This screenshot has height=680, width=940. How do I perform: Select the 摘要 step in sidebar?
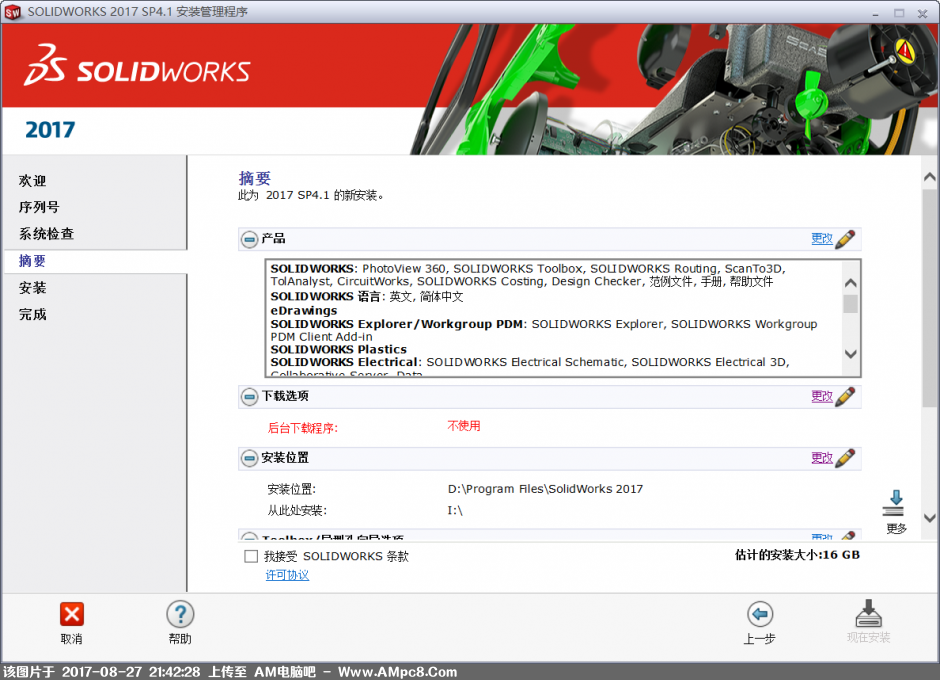click(x=32, y=261)
